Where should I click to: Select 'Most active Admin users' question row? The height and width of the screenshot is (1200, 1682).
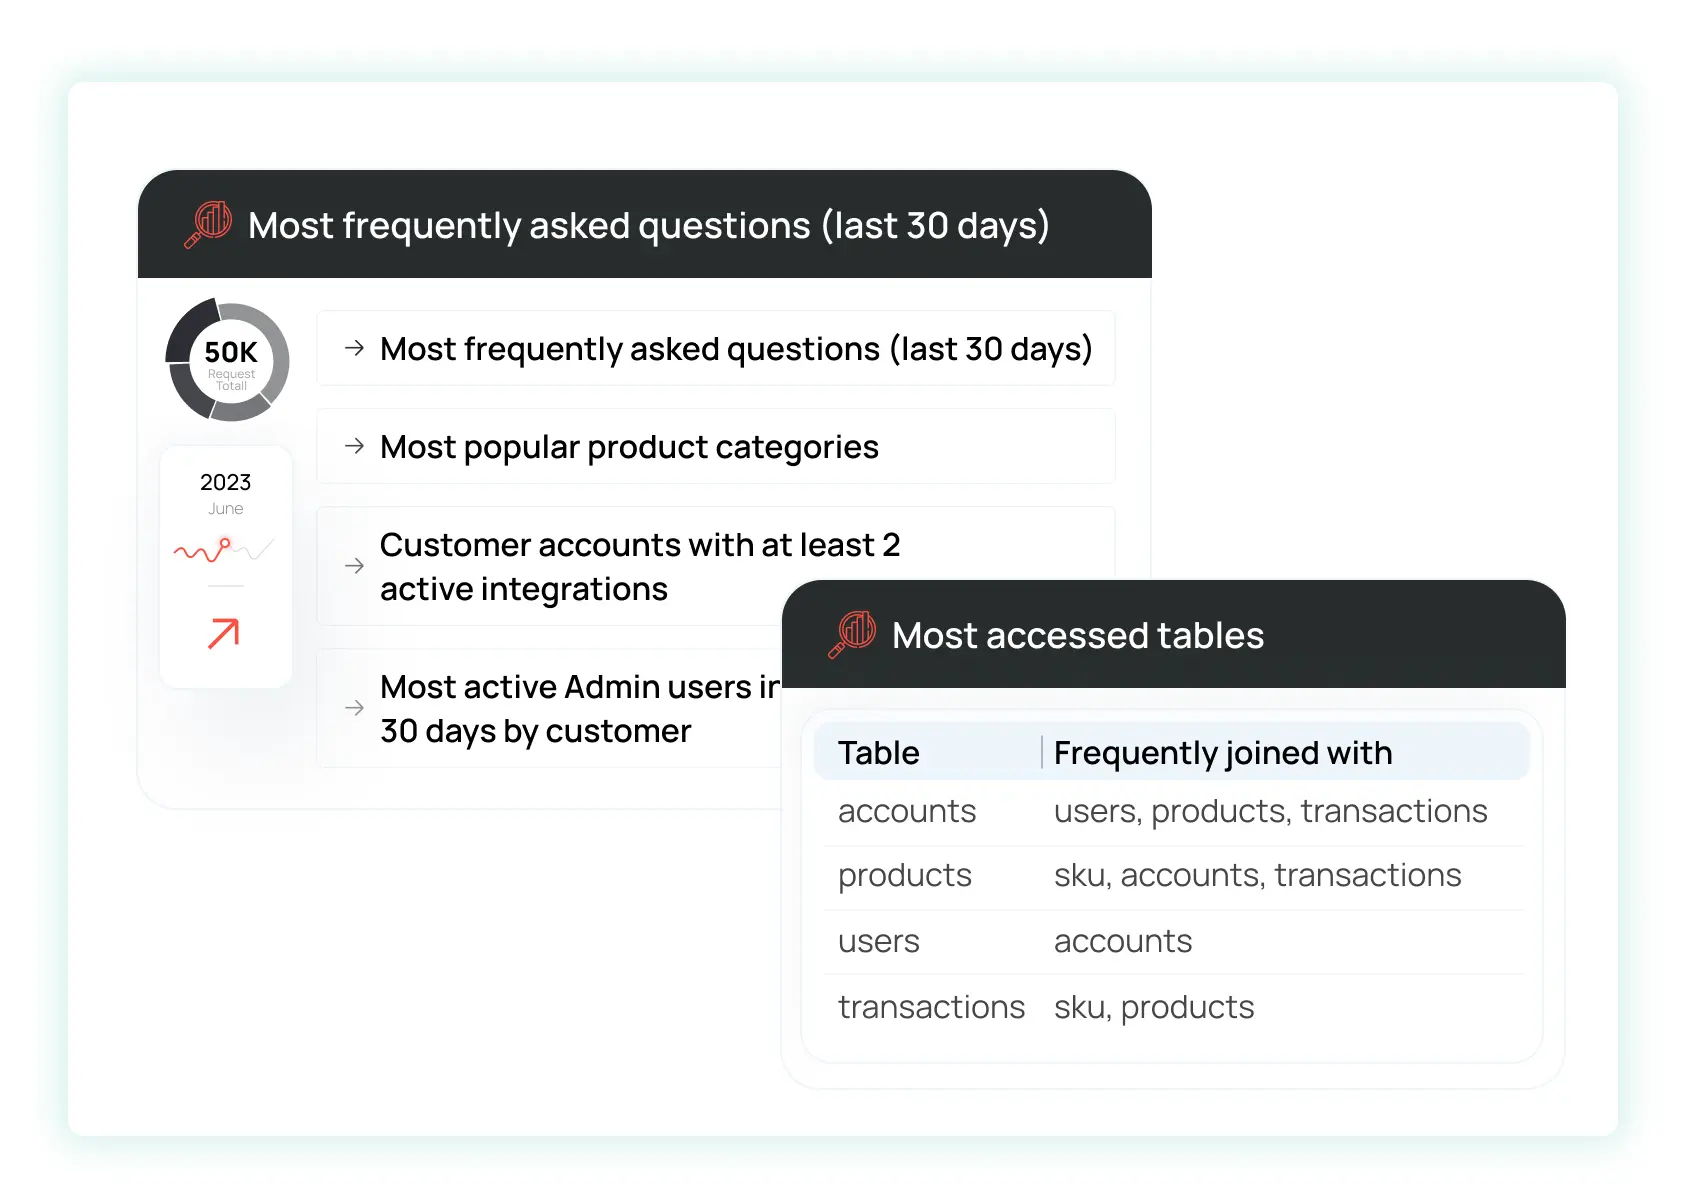tap(549, 708)
